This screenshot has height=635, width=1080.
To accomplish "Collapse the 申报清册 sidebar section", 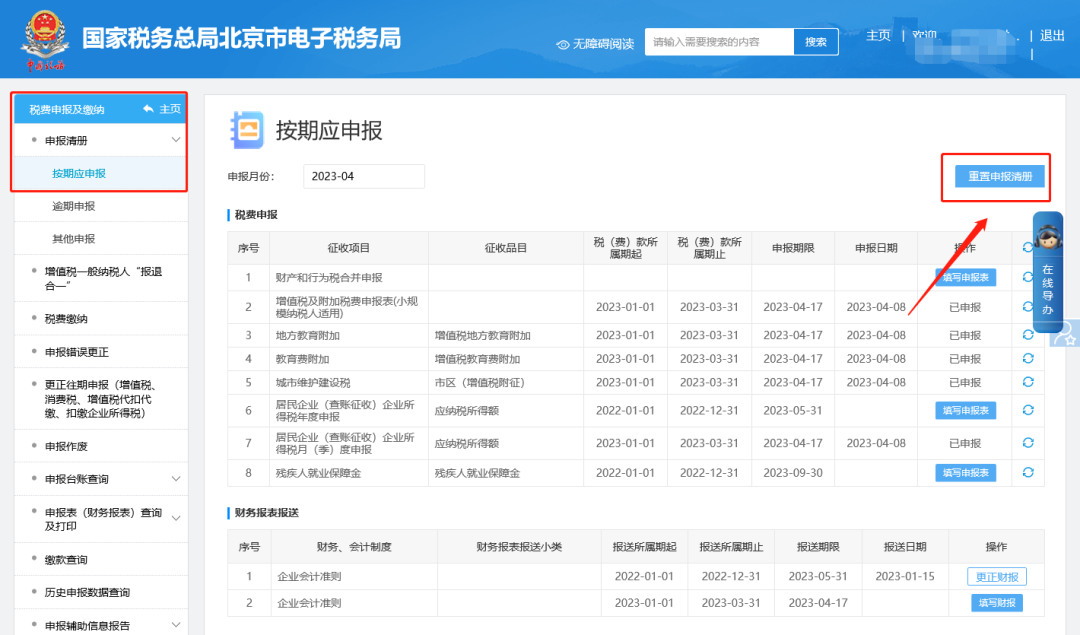I will pos(176,140).
